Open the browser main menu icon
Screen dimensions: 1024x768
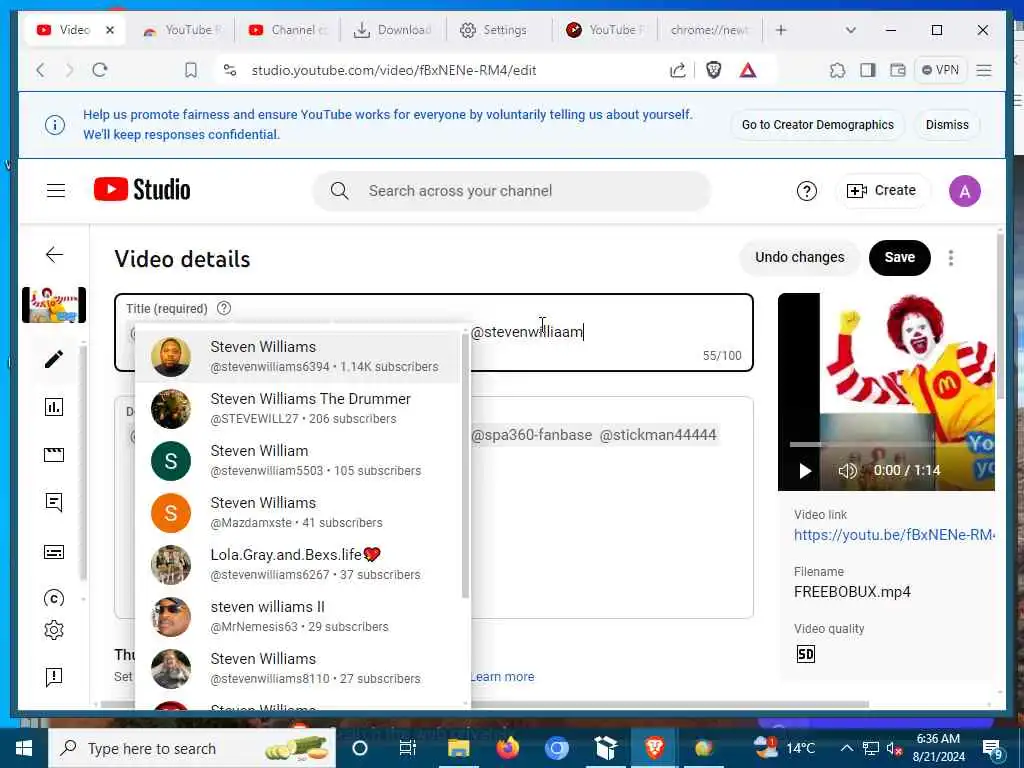984,70
